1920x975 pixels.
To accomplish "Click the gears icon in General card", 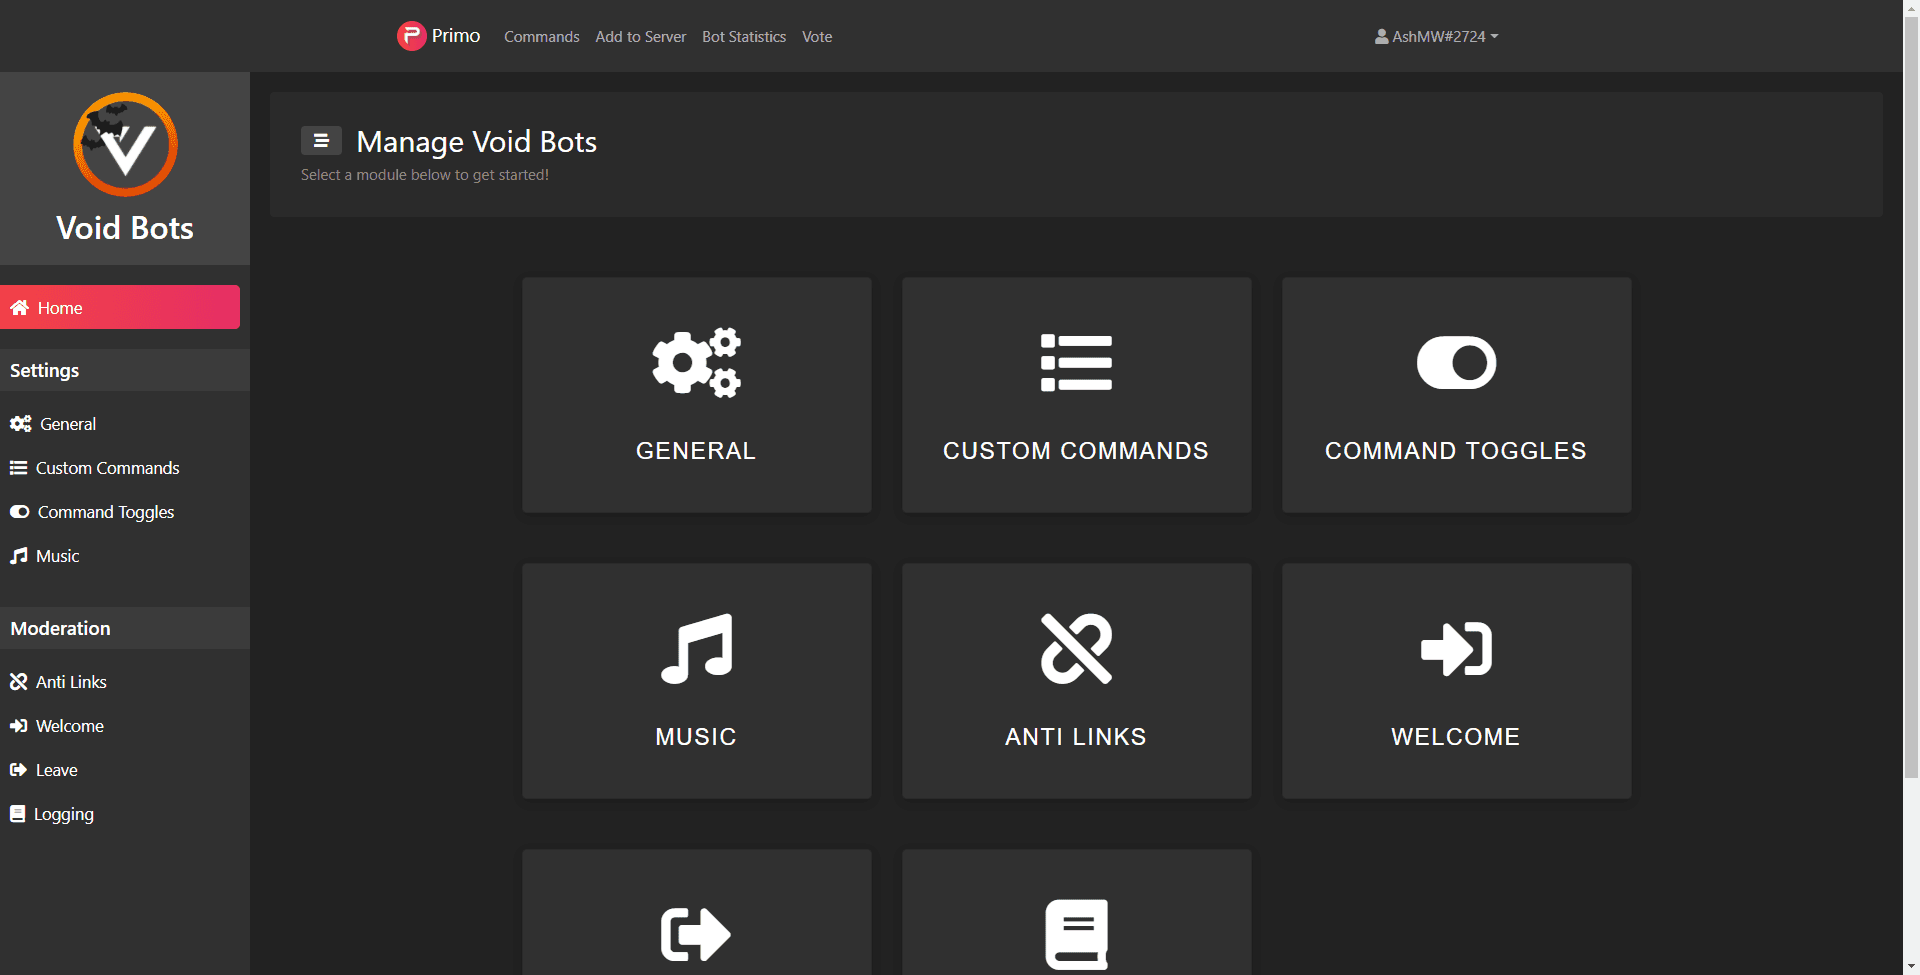I will [x=696, y=362].
